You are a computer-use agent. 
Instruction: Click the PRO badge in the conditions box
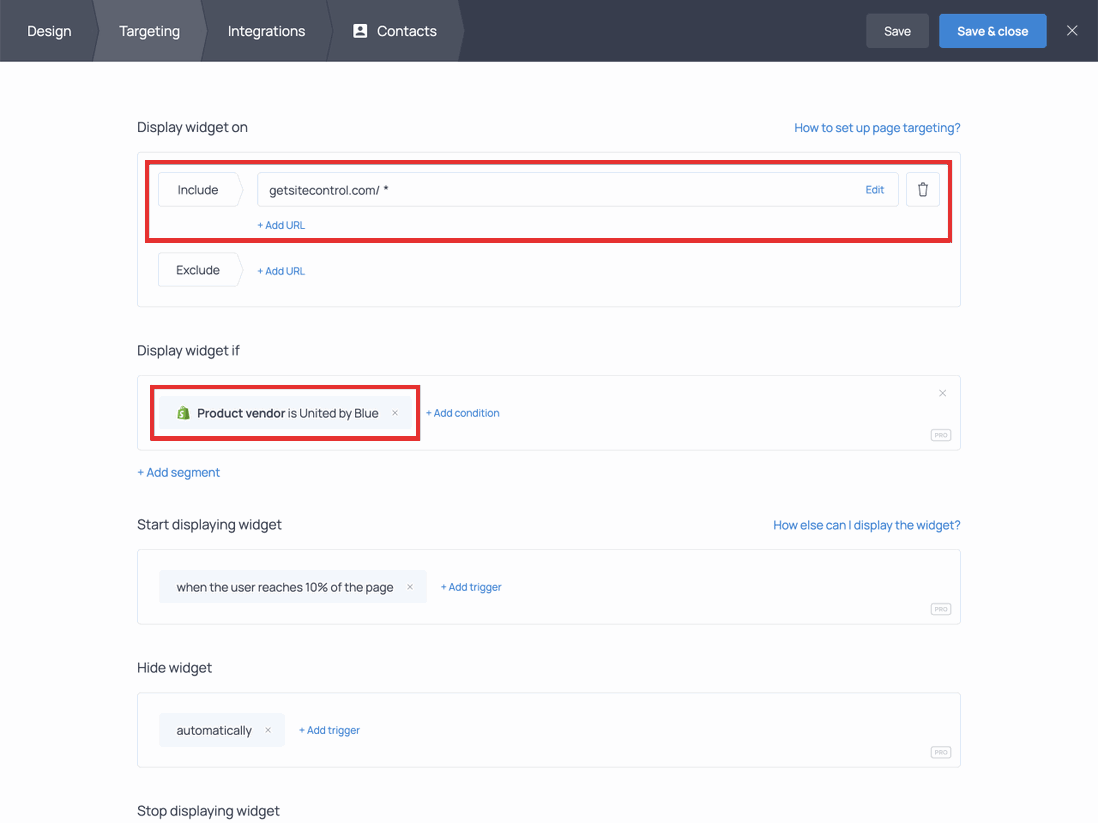(x=941, y=435)
